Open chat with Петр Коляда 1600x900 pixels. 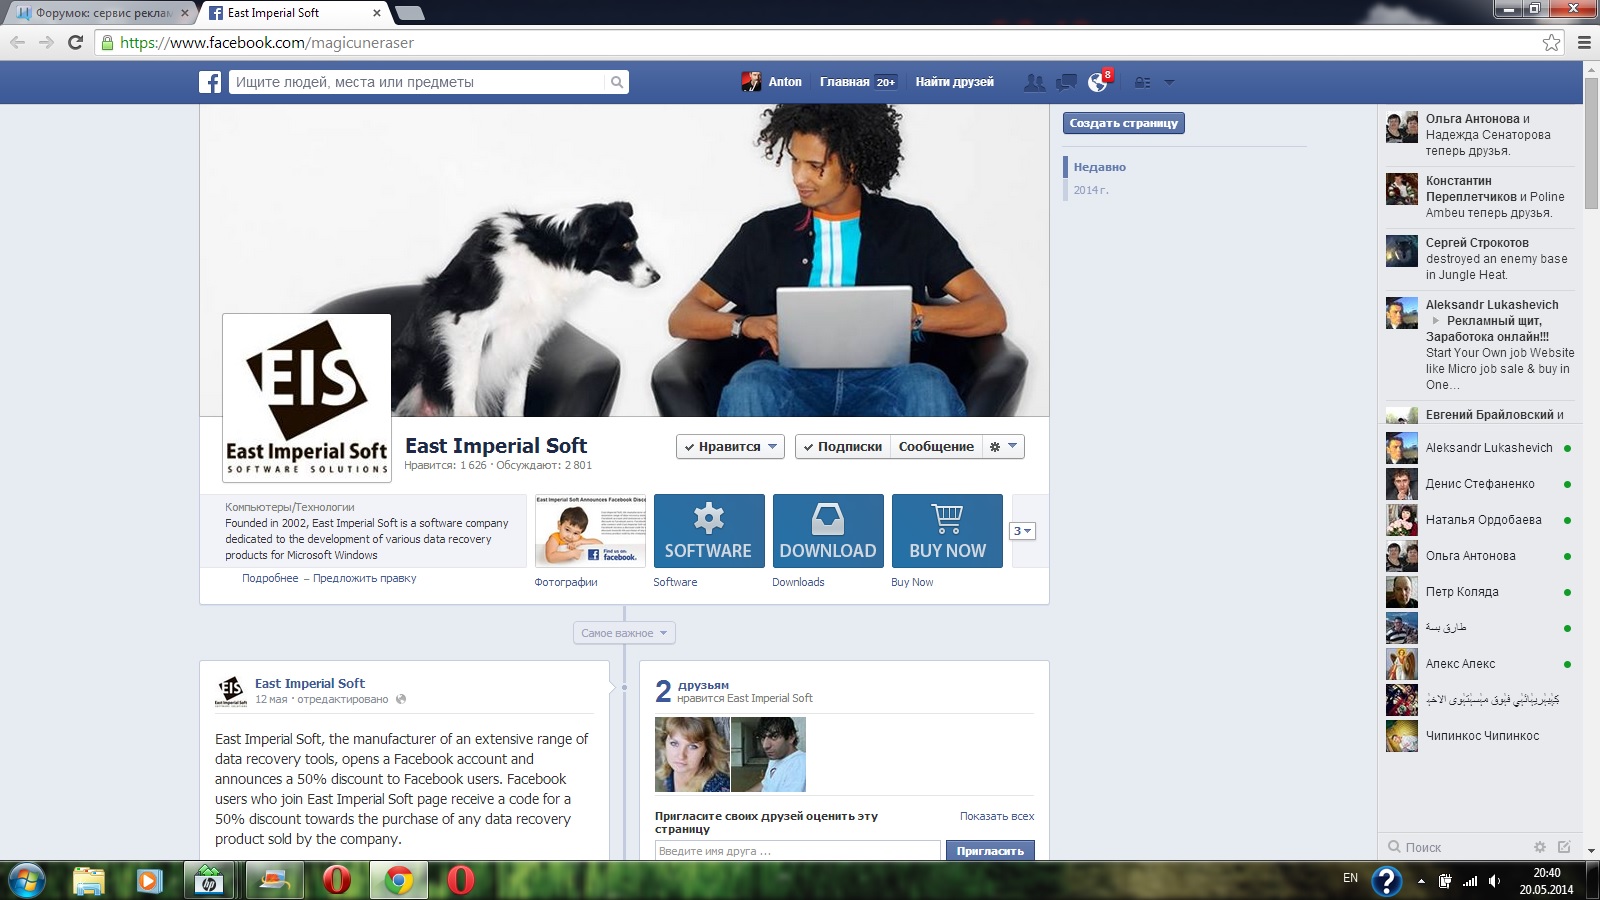(1478, 592)
